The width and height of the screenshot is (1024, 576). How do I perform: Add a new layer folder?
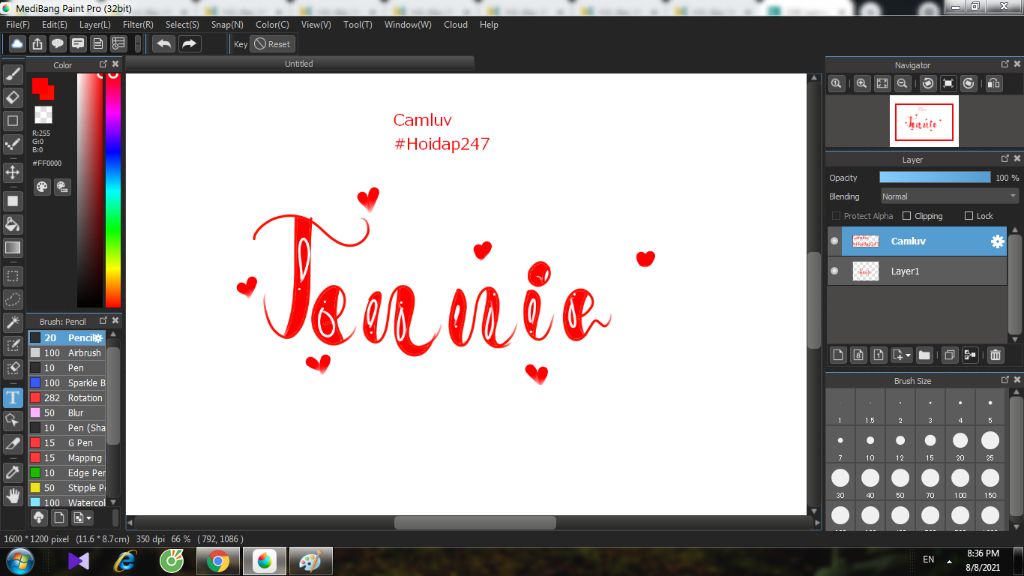click(923, 355)
